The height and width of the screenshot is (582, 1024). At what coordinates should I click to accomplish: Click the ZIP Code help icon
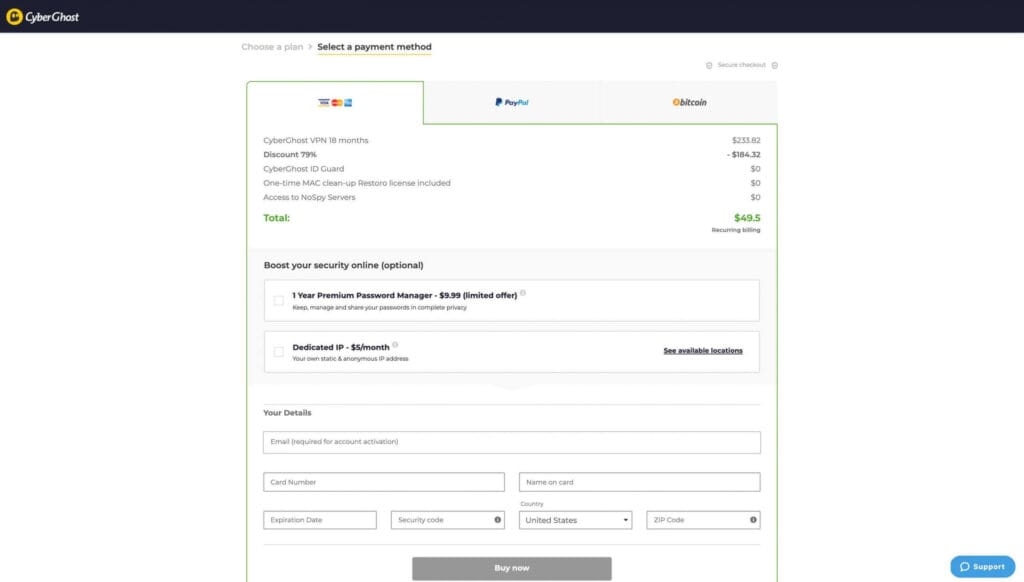[x=753, y=520]
